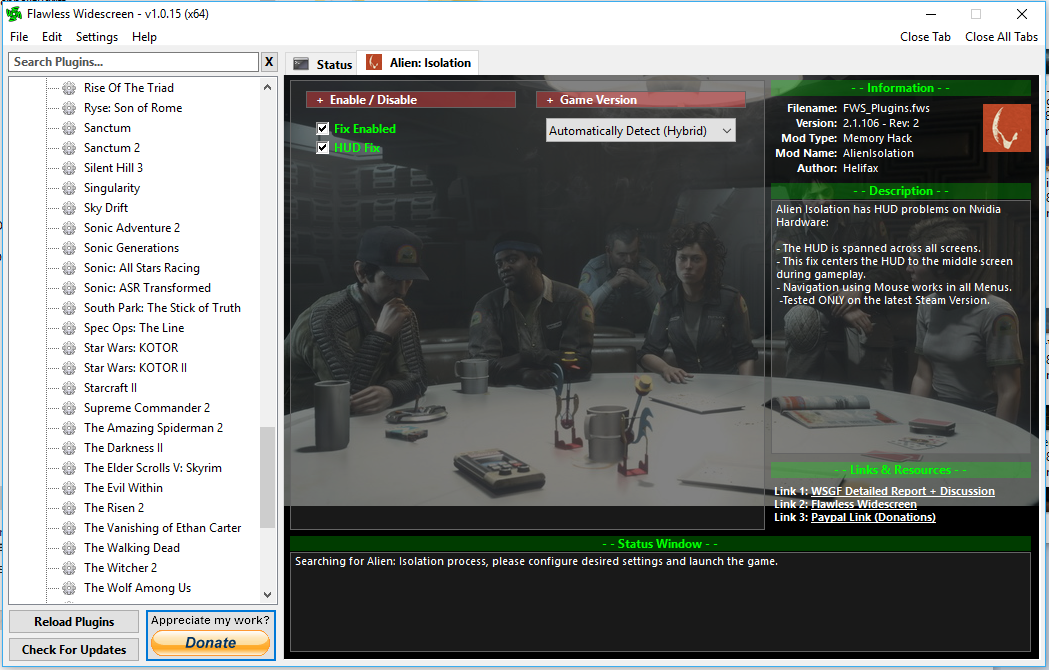Click the Author value Helifax

pos(860,168)
